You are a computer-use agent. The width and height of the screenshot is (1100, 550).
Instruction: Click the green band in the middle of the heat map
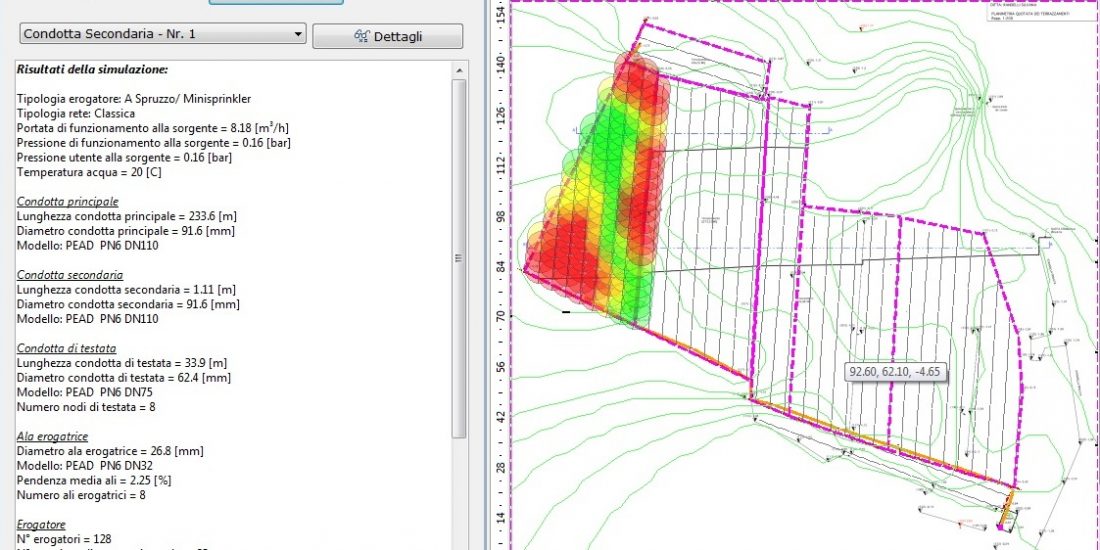point(610,200)
